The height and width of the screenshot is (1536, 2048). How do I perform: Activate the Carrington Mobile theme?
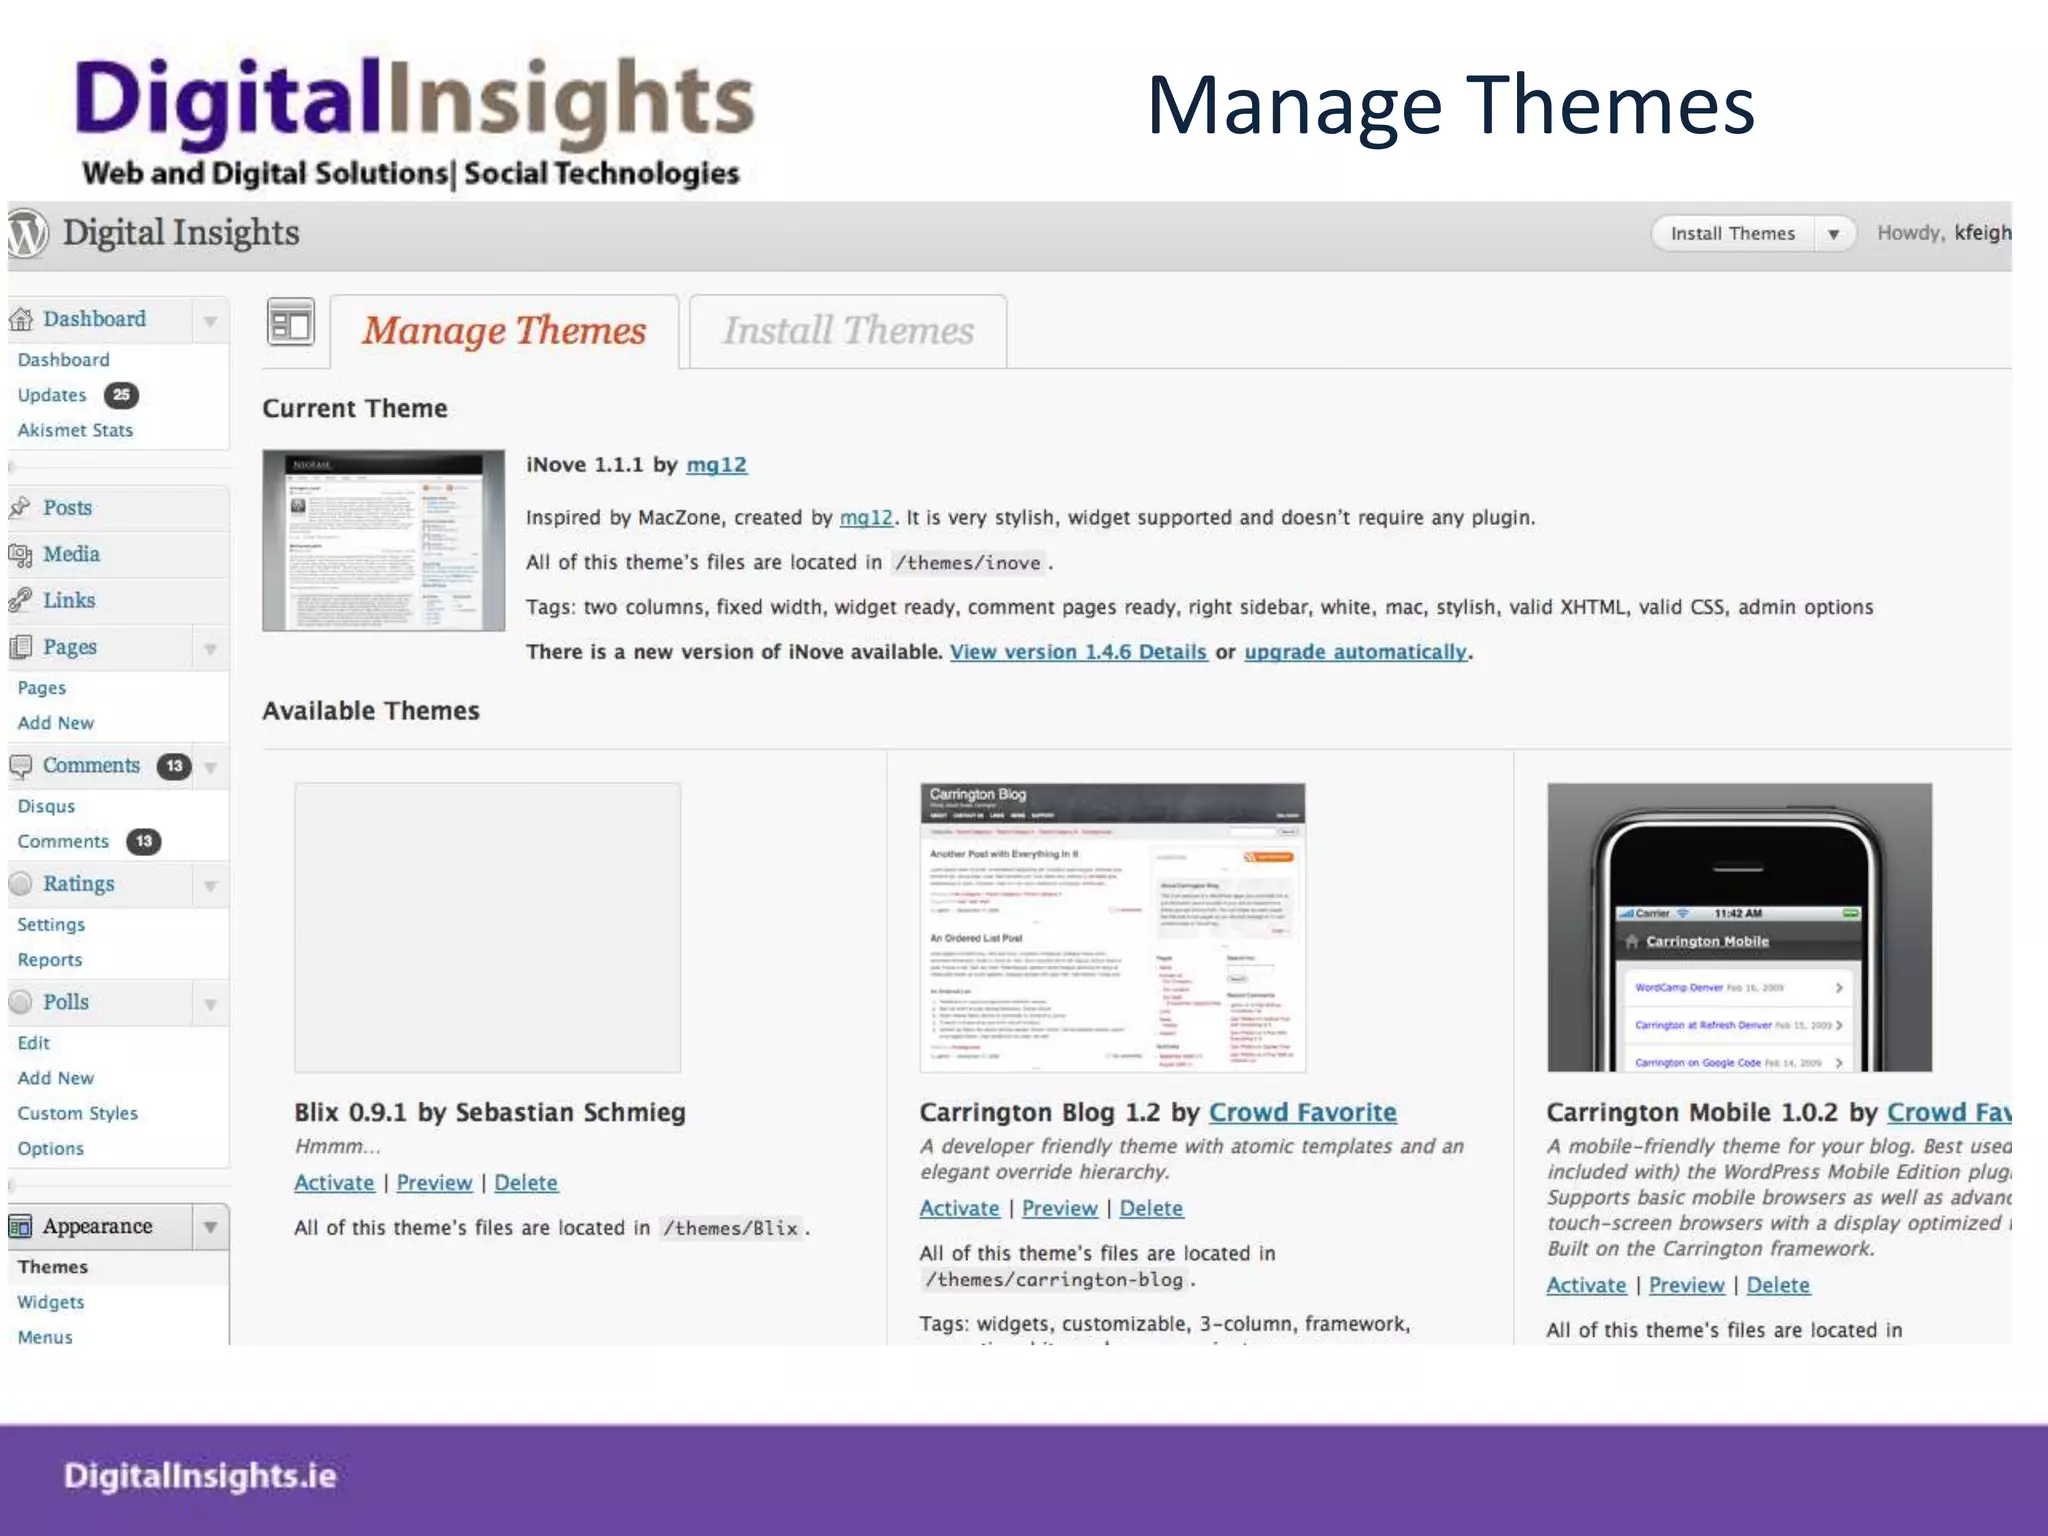point(1586,1286)
